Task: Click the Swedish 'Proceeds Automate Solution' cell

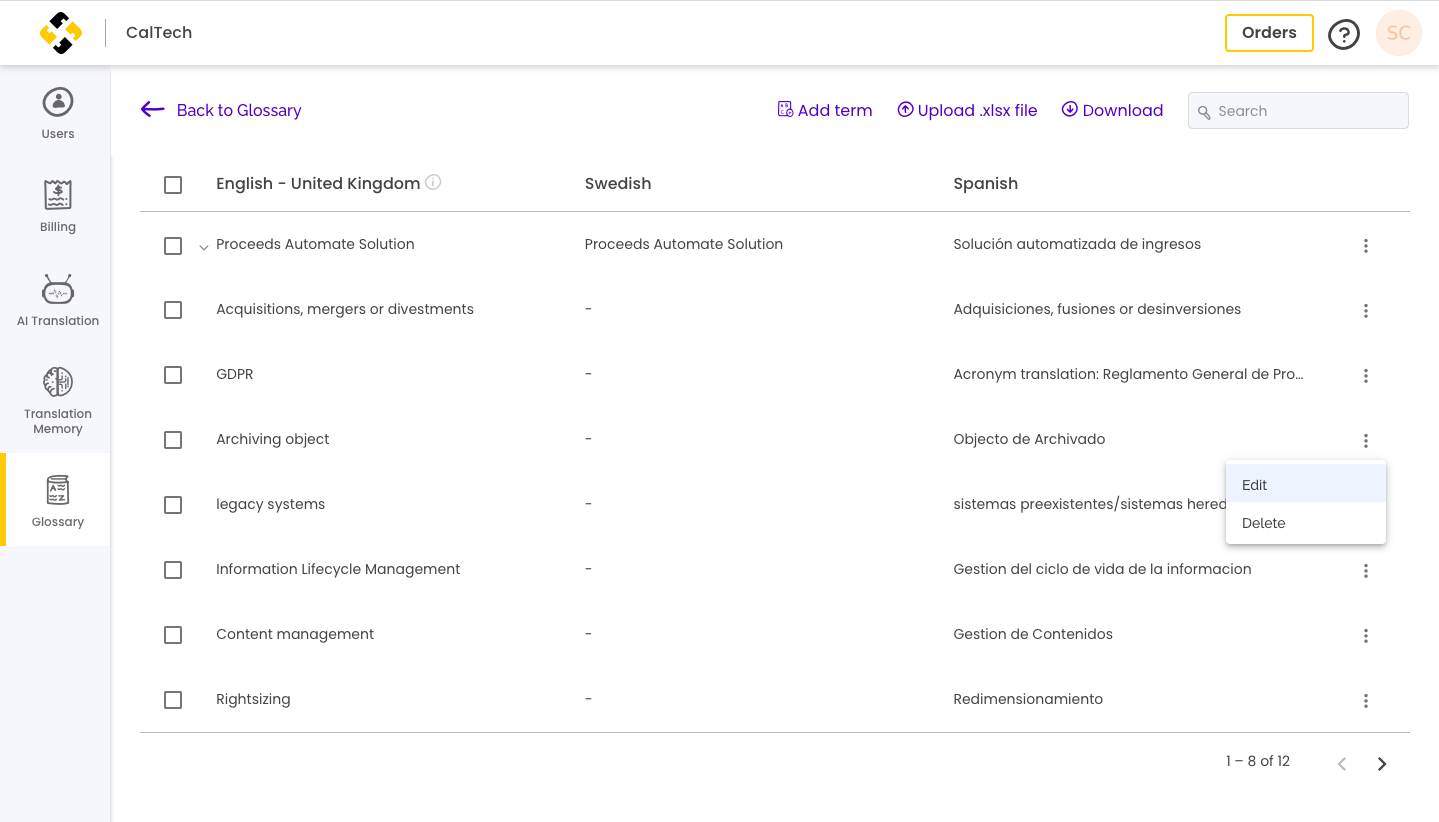Action: 684,244
